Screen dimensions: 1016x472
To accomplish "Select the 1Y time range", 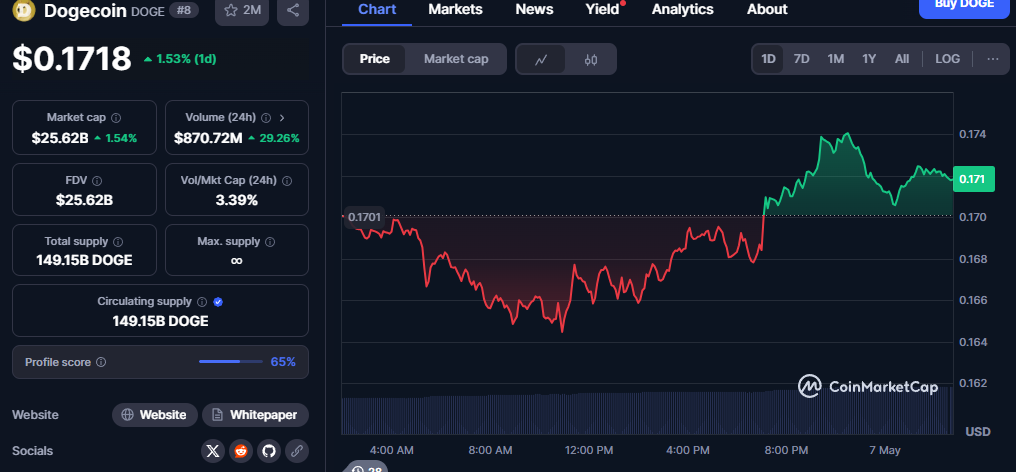I will coord(869,59).
